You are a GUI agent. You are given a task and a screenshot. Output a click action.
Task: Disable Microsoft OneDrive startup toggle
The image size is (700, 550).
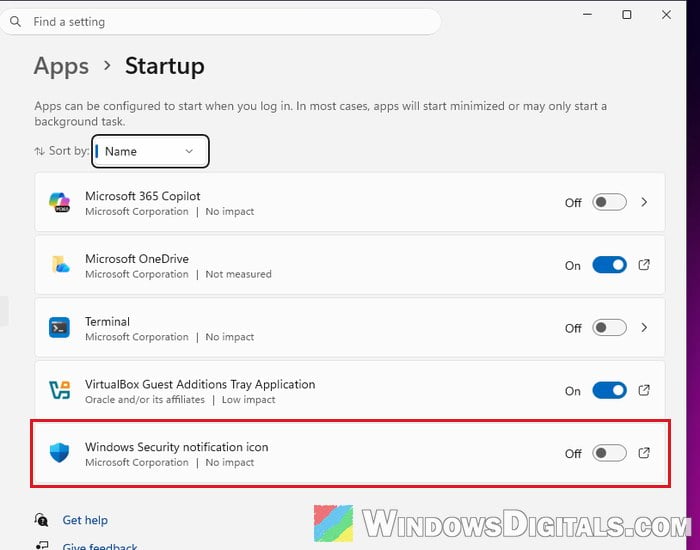click(609, 265)
